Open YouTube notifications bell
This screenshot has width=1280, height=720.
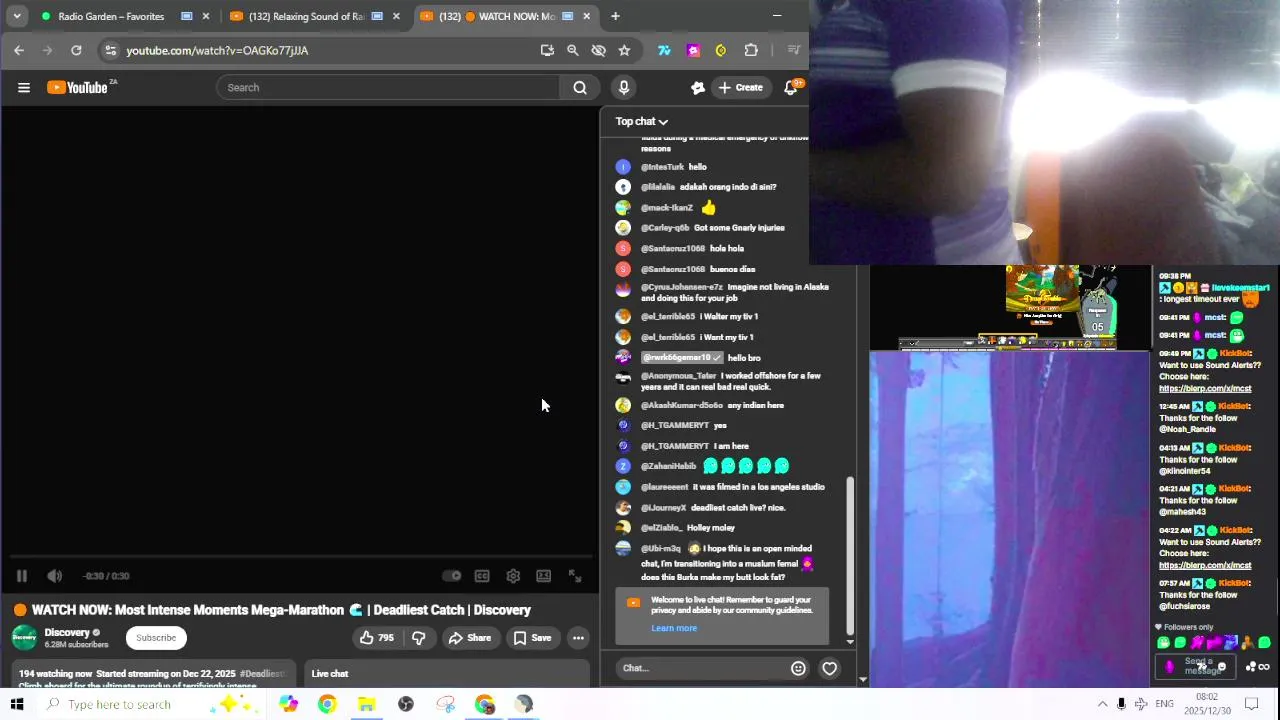[791, 88]
